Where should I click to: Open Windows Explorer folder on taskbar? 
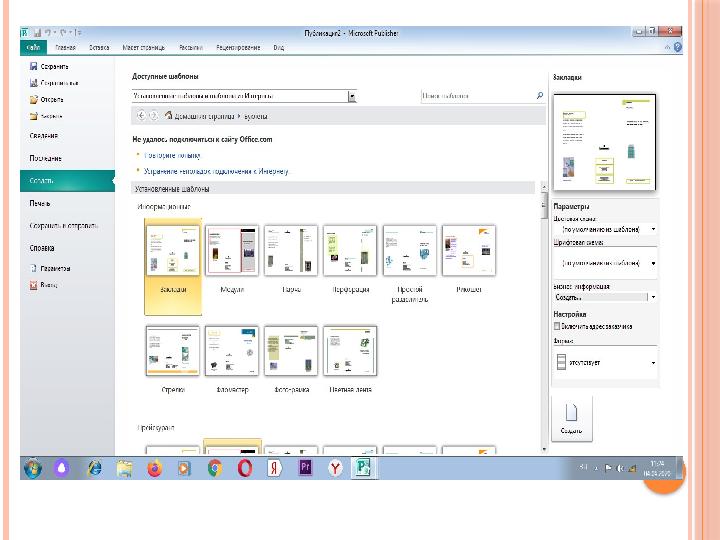click(x=124, y=468)
